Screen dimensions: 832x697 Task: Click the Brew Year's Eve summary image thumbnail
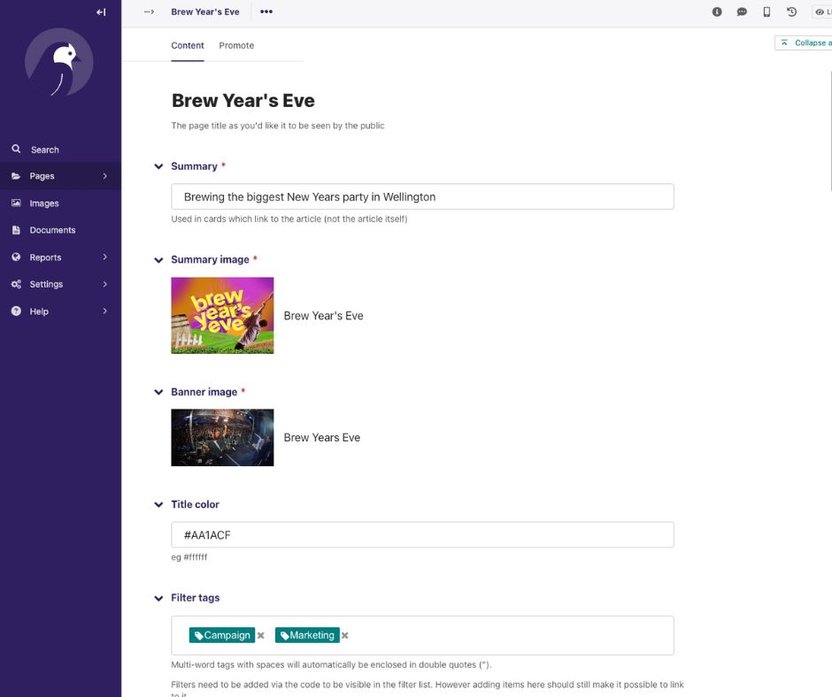tap(222, 315)
